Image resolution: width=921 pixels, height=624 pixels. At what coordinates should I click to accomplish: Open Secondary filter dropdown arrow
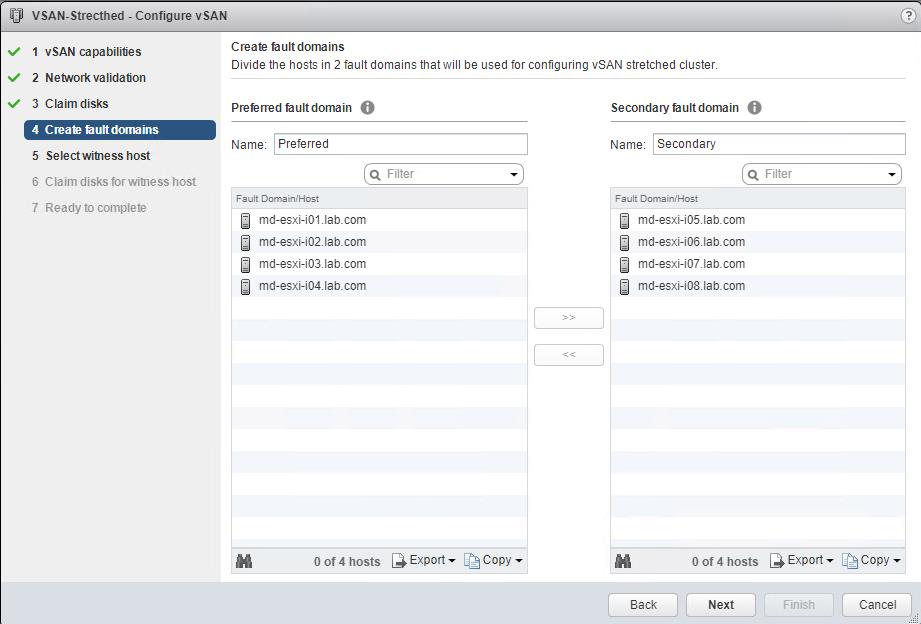pyautogui.click(x=892, y=175)
